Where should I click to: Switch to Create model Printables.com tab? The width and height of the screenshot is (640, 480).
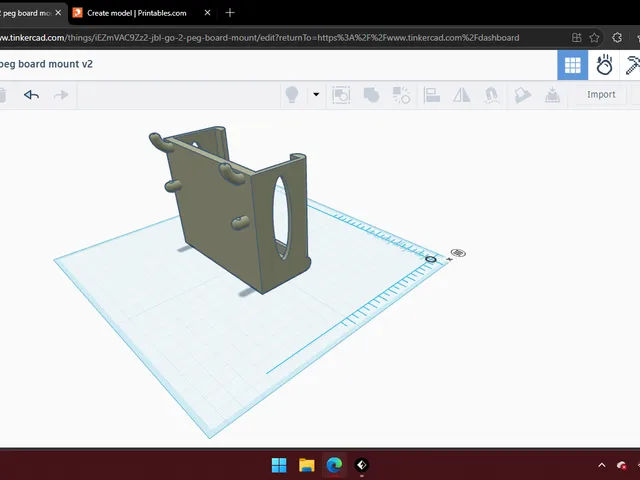pyautogui.click(x=137, y=13)
